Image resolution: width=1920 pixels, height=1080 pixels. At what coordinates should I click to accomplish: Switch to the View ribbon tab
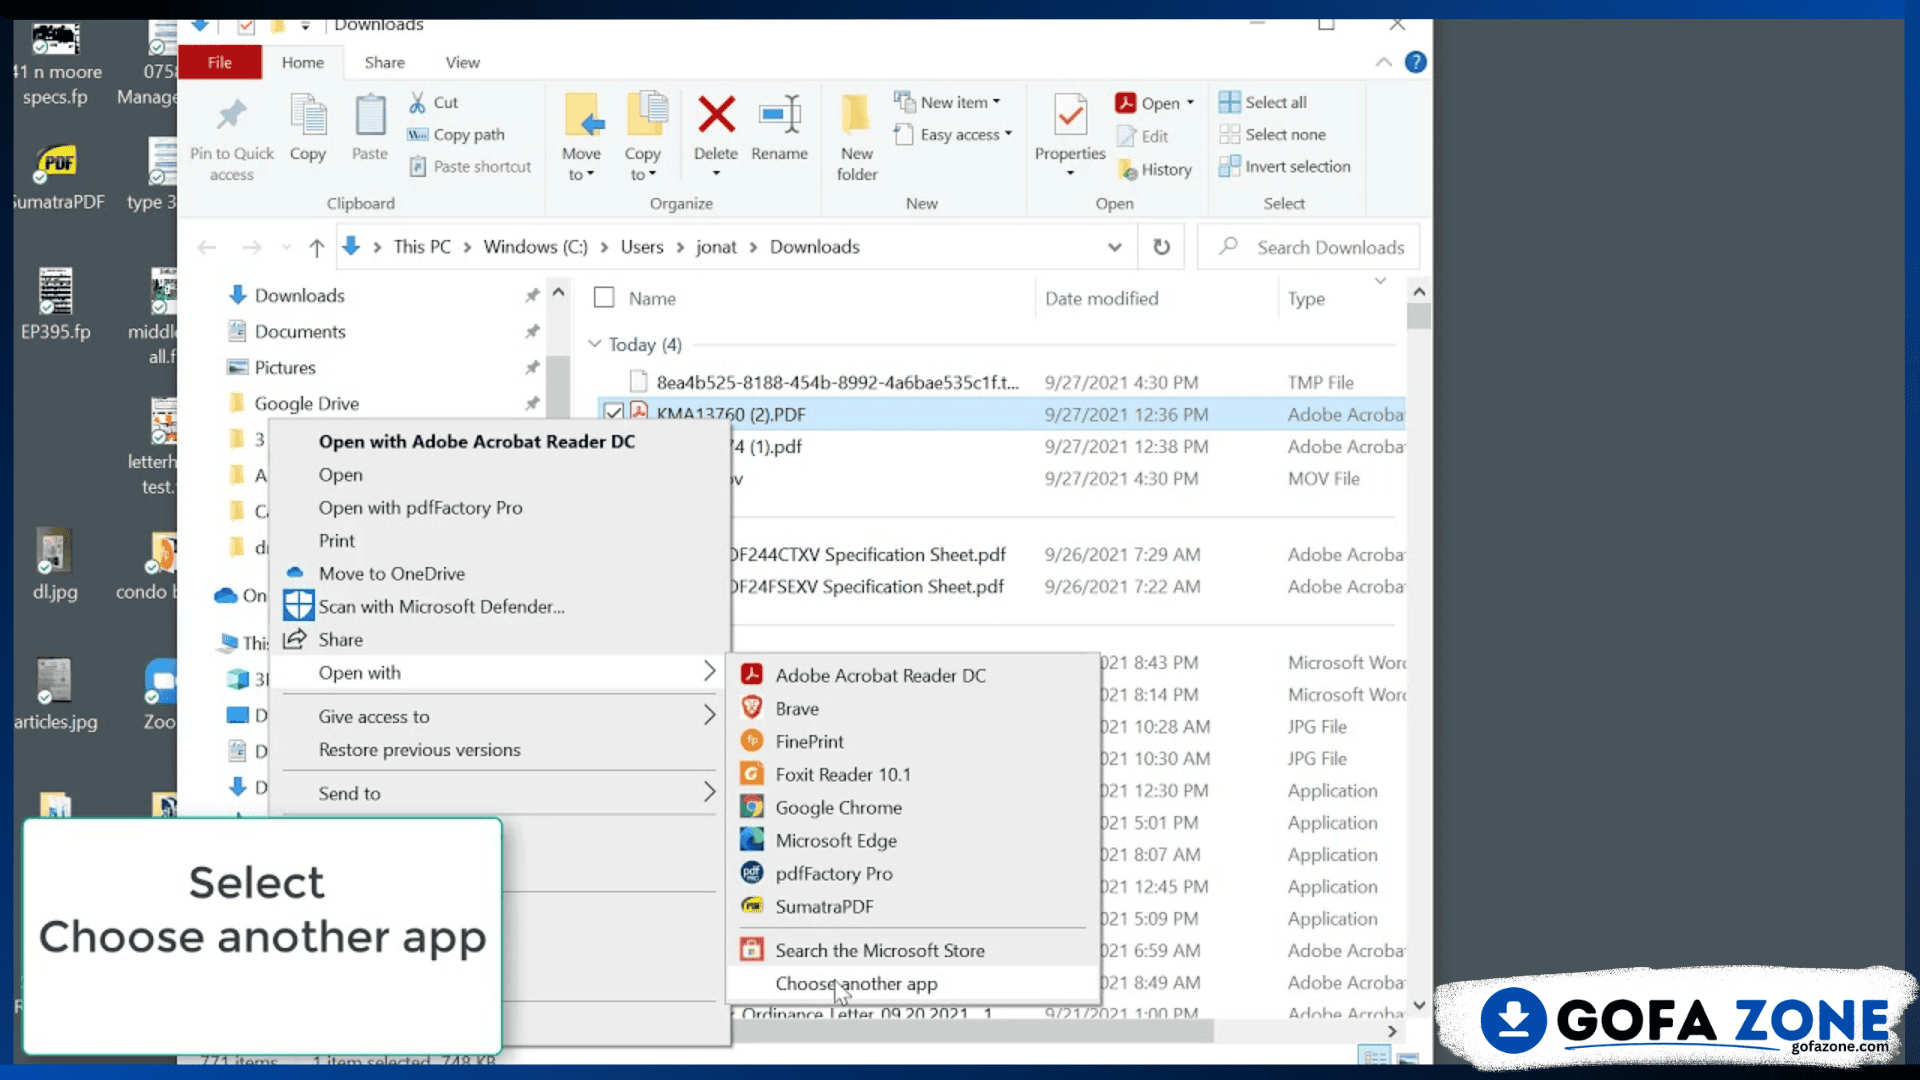(x=462, y=62)
